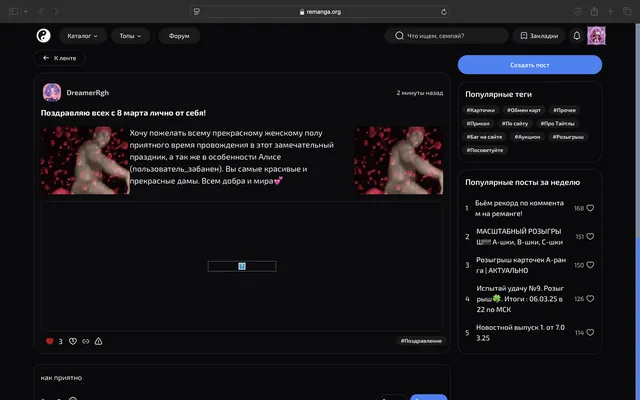The width and height of the screenshot is (640, 400).
Task: Like the "МАСШТАБНЫЙ РОЗЫГРЫШ" popular post
Action: [590, 237]
